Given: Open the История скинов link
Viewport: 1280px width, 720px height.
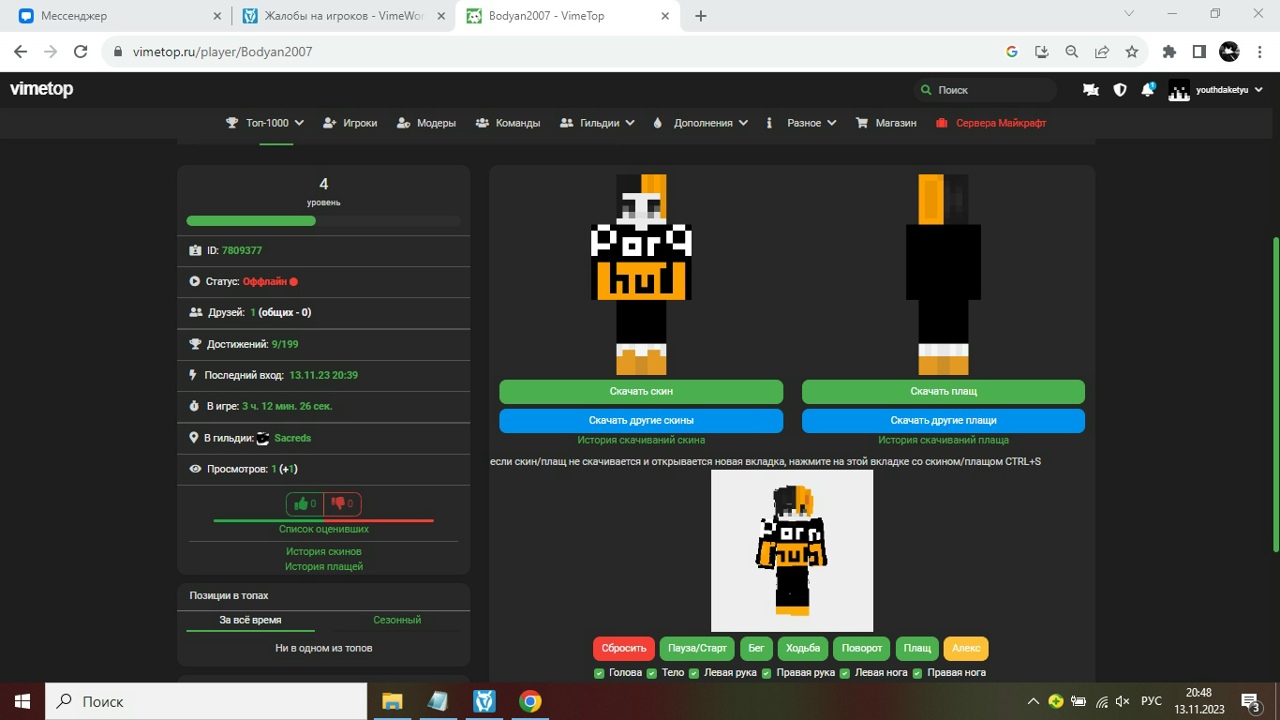Looking at the screenshot, I should [x=323, y=551].
